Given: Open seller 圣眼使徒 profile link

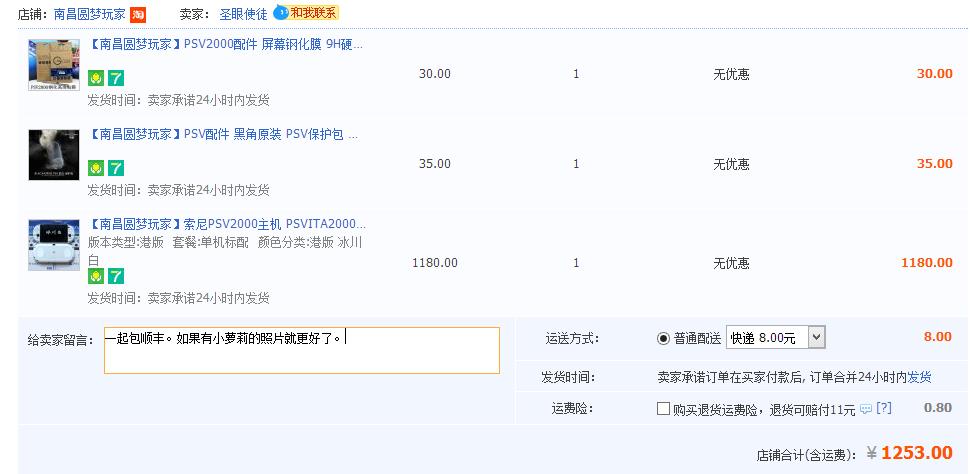Looking at the screenshot, I should point(243,14).
